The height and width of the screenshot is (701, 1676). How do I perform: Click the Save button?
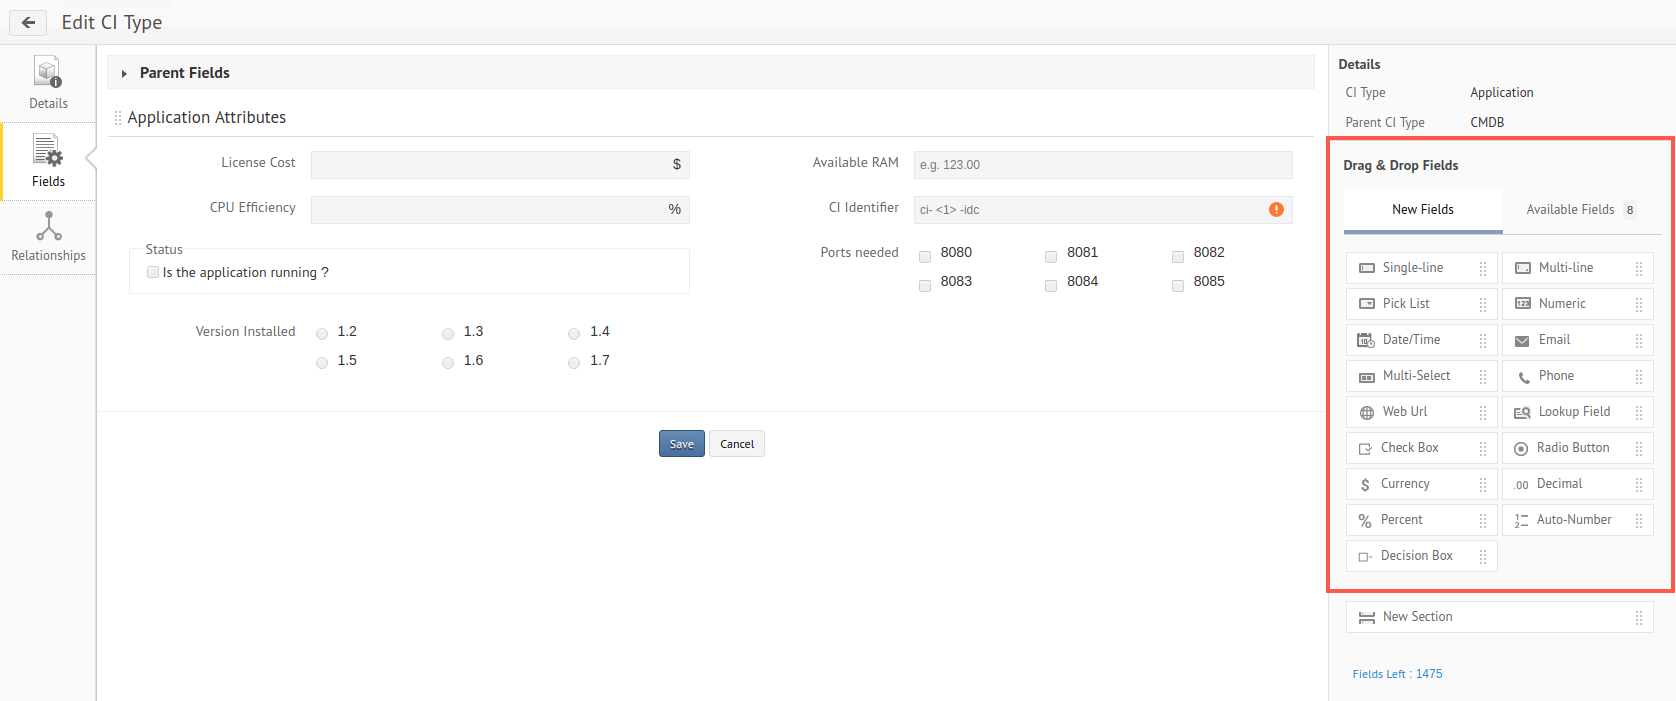click(x=682, y=444)
